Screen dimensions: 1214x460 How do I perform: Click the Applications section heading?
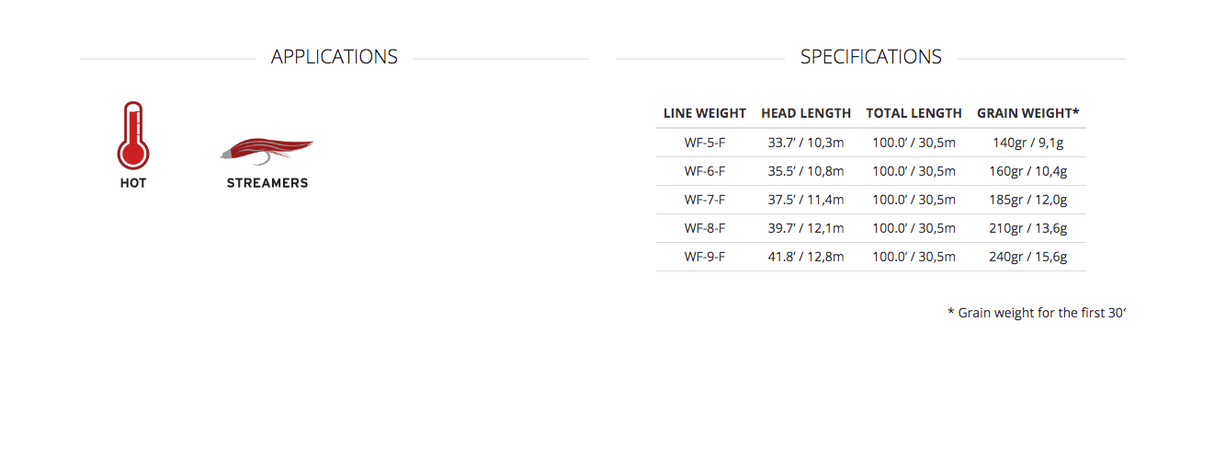(x=334, y=57)
